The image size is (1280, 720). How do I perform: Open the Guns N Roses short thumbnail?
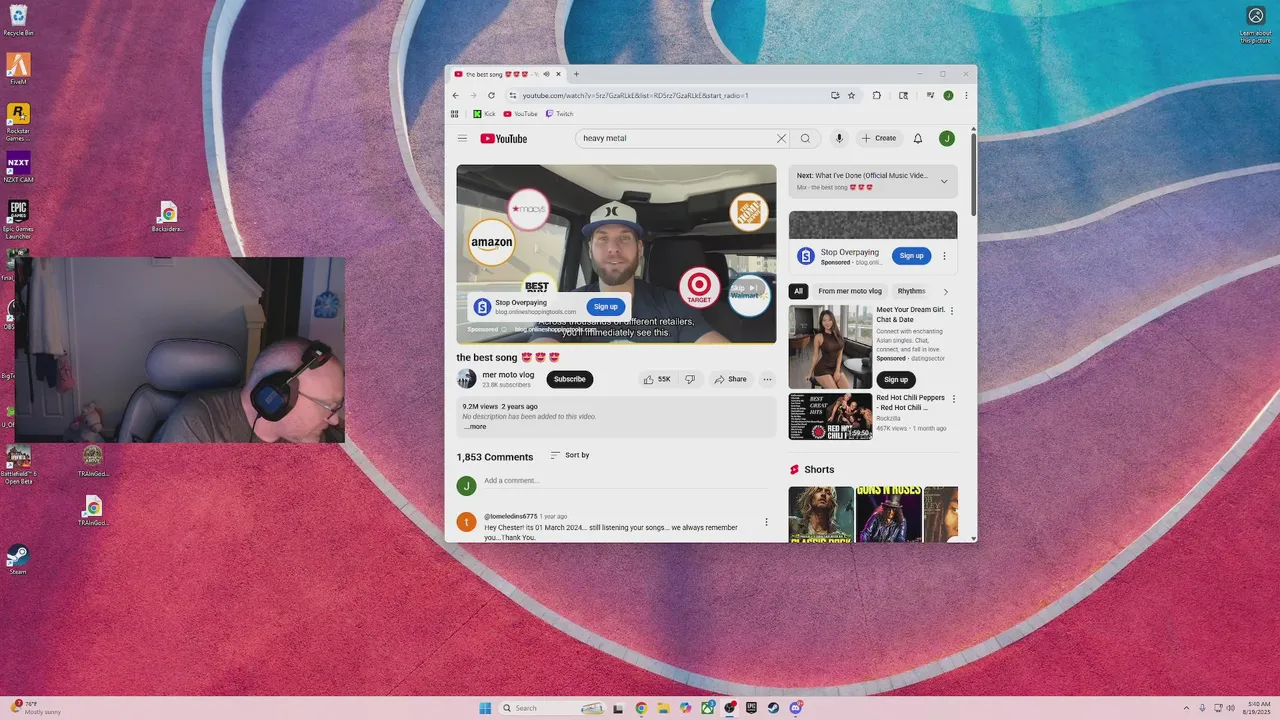click(888, 514)
